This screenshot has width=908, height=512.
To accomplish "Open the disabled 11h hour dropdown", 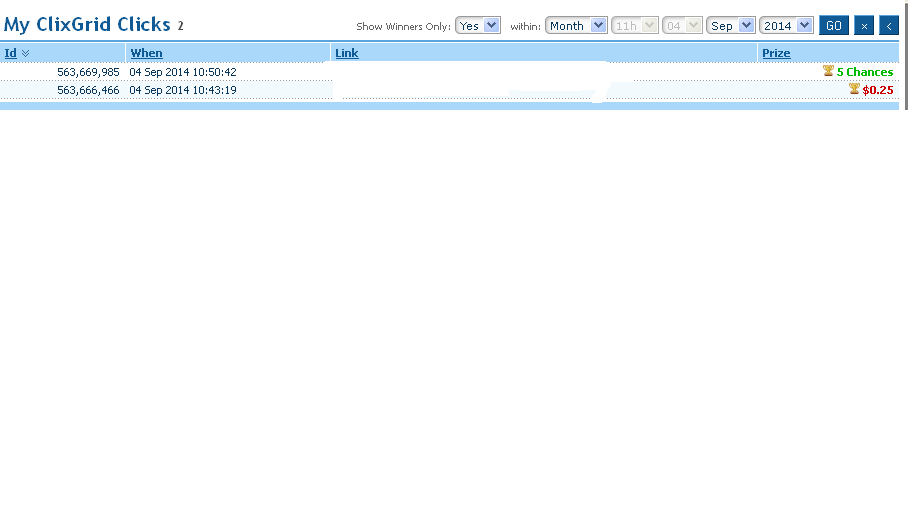I will pos(635,25).
